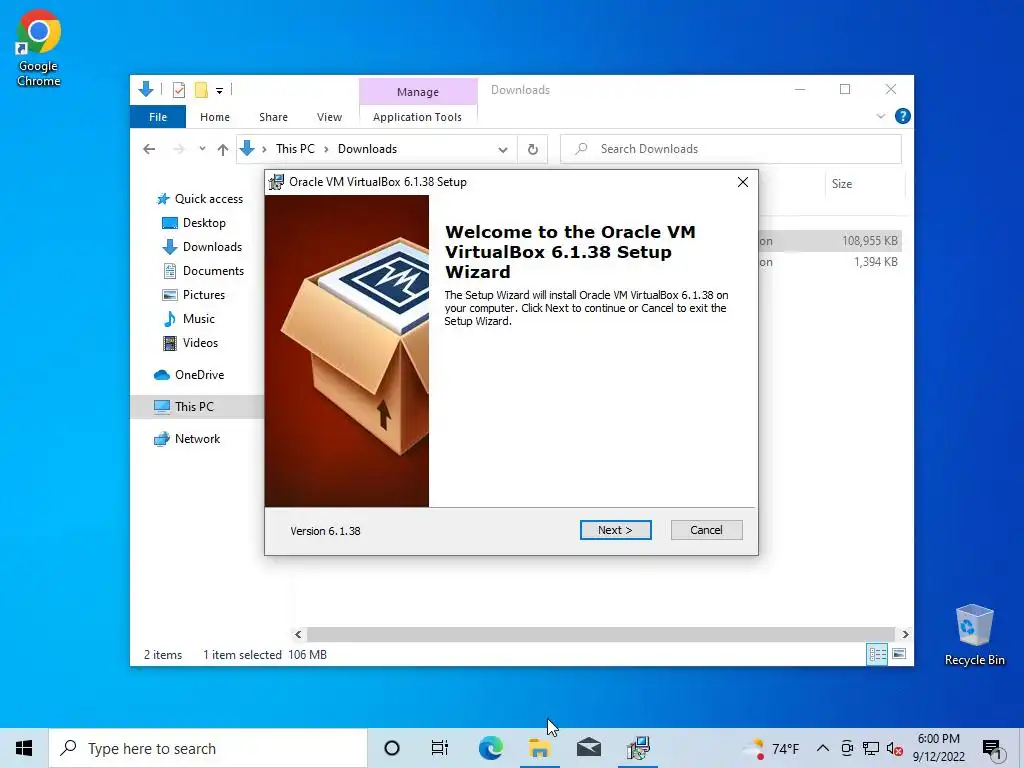Click Properties quick access toolbar icon

click(178, 90)
